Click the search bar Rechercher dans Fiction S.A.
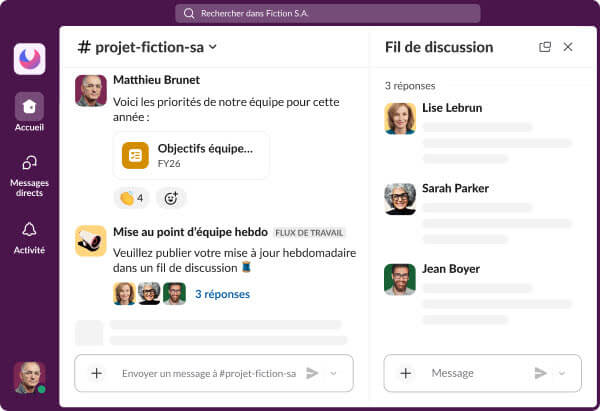600x411 pixels. click(x=327, y=14)
